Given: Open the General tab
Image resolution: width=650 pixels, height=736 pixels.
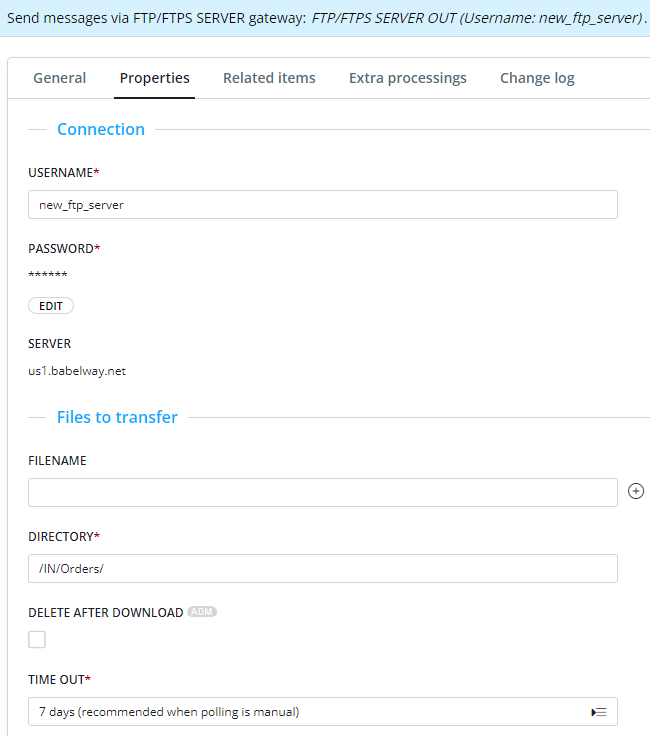Looking at the screenshot, I should pos(60,78).
